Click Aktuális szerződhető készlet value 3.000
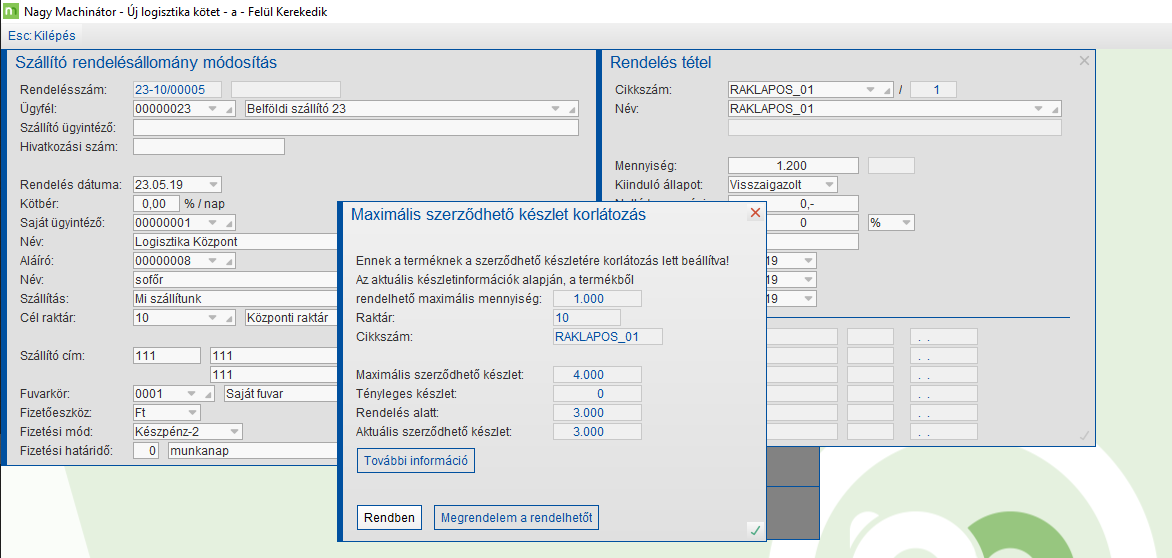The image size is (1172, 558). [597, 431]
